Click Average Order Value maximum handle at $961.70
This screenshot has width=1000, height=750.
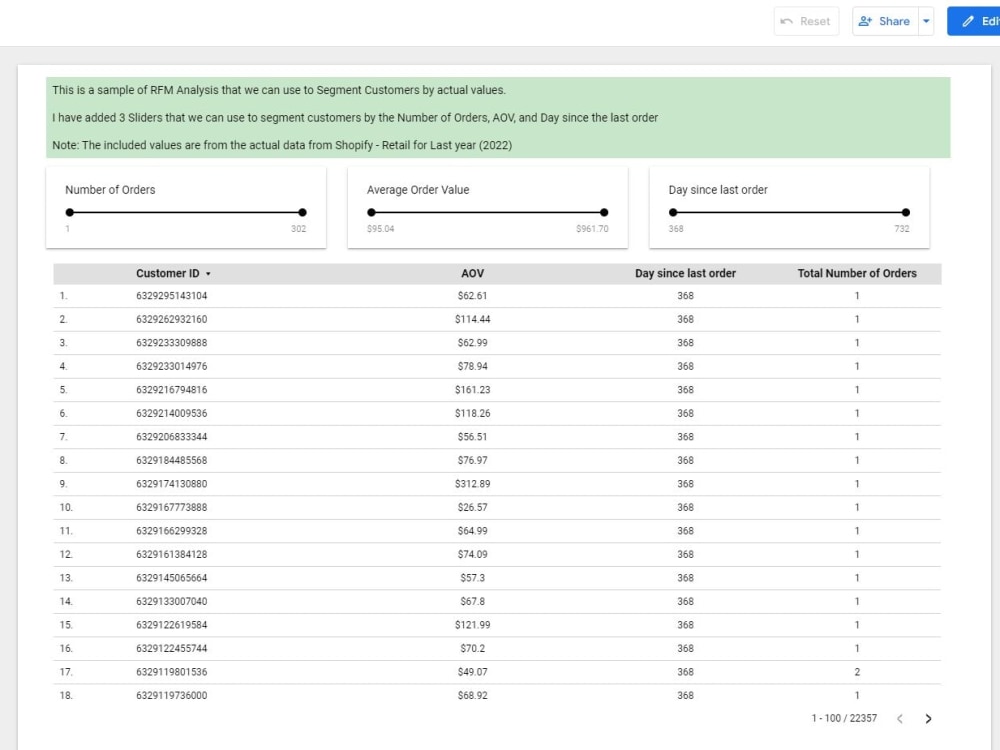(x=604, y=212)
